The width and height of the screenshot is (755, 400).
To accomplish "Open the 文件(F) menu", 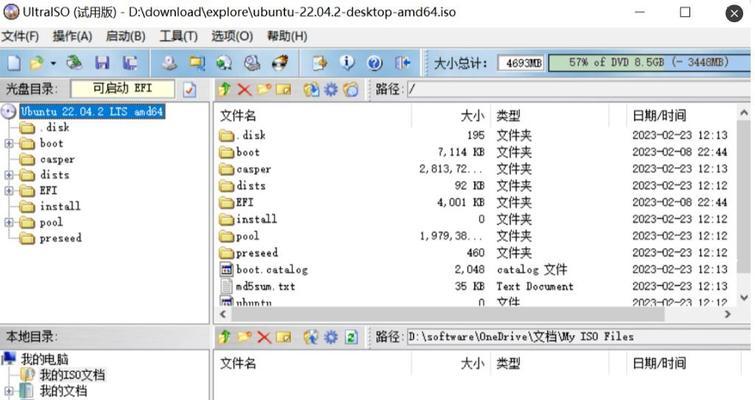I will 20,36.
